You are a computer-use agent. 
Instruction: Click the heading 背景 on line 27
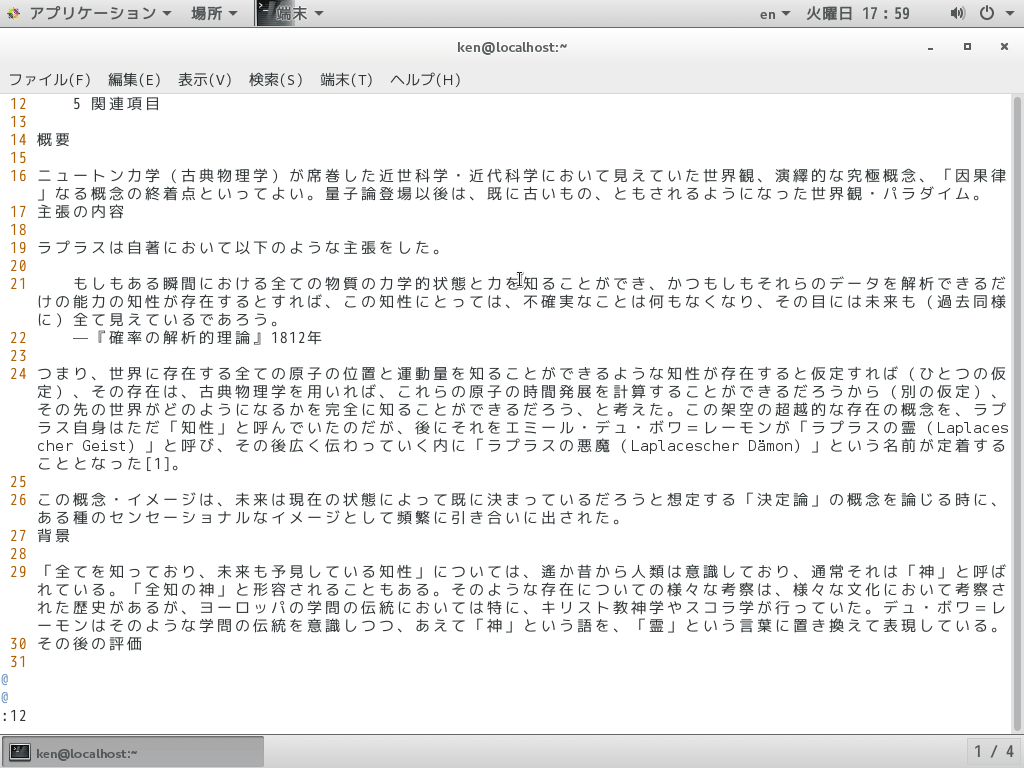tap(54, 536)
